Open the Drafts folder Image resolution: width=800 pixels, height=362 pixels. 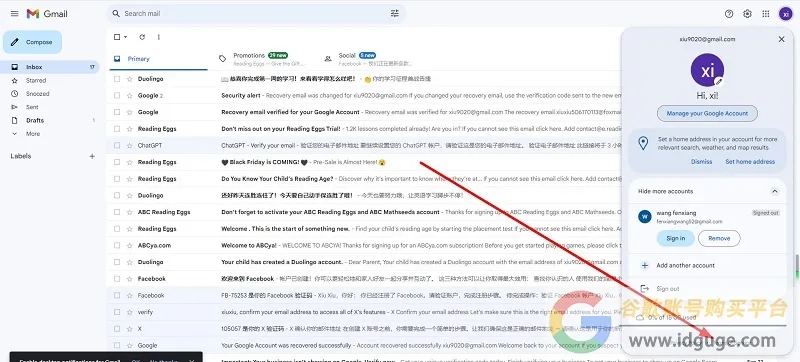point(49,120)
